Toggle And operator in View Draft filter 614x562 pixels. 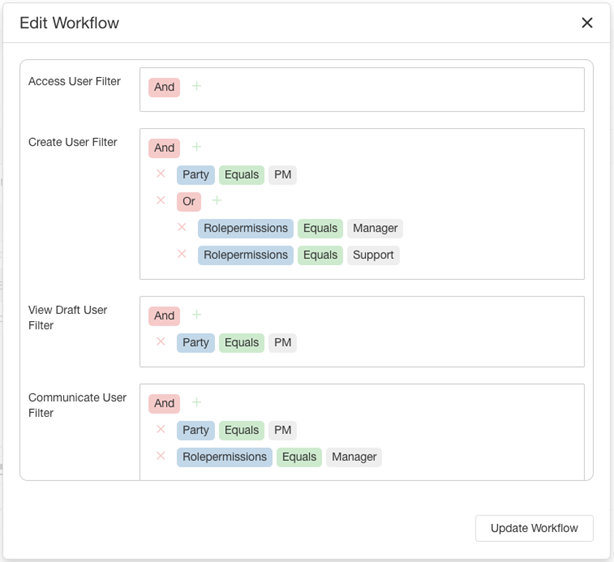point(164,316)
